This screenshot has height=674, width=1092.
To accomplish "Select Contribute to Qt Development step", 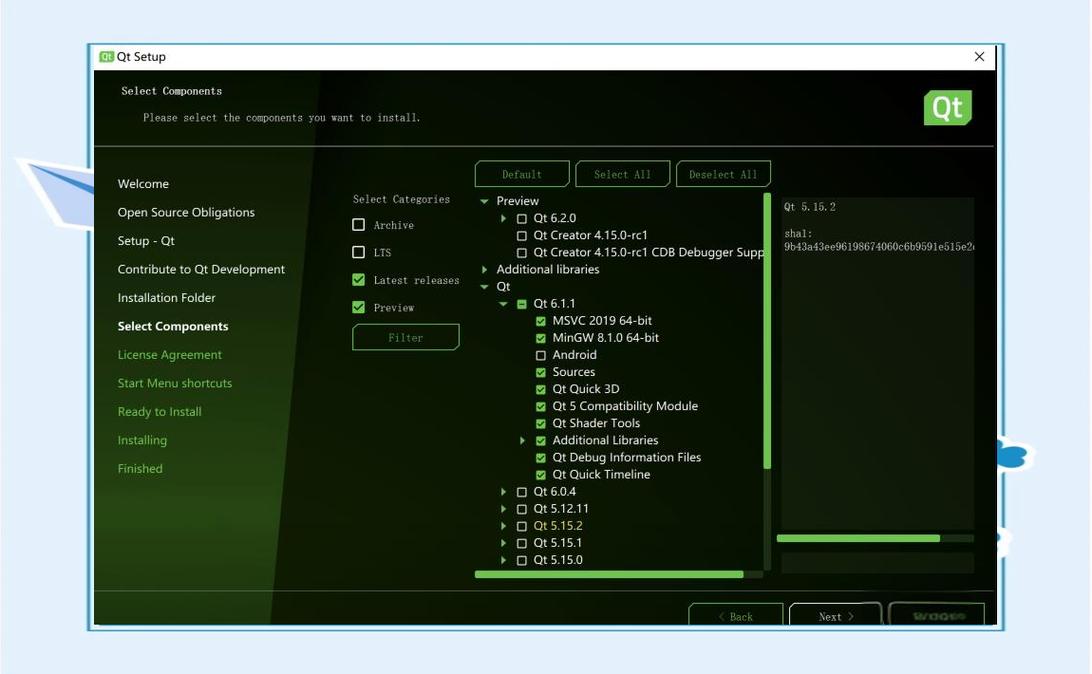I will pyautogui.click(x=201, y=269).
